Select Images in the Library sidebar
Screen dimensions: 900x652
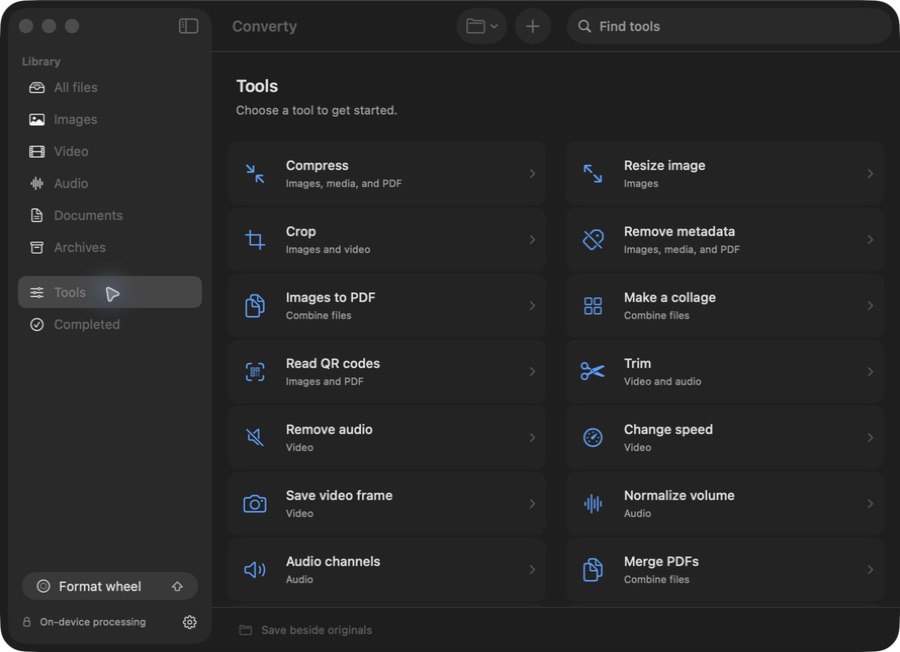click(x=110, y=119)
